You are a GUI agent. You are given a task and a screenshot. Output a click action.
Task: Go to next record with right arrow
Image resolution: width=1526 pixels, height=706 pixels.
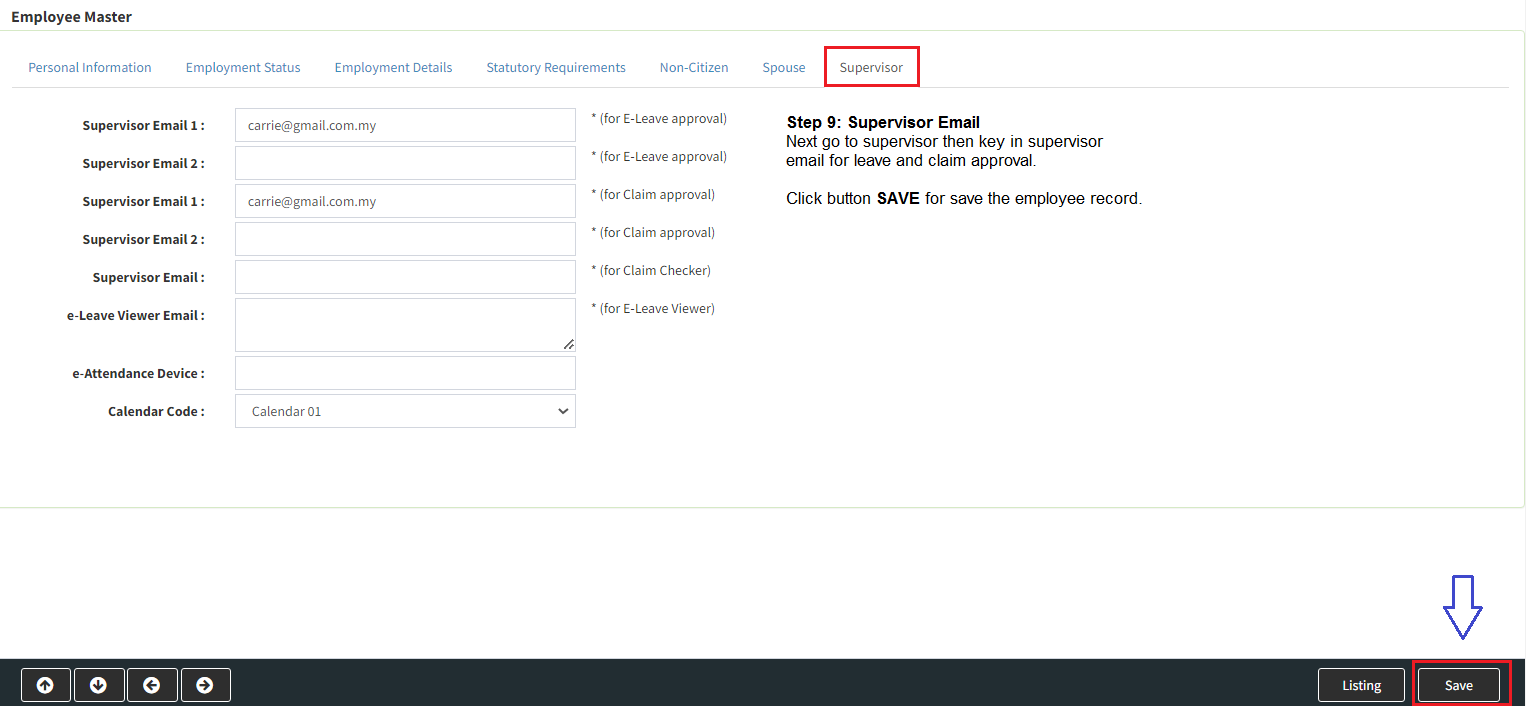tap(205, 685)
